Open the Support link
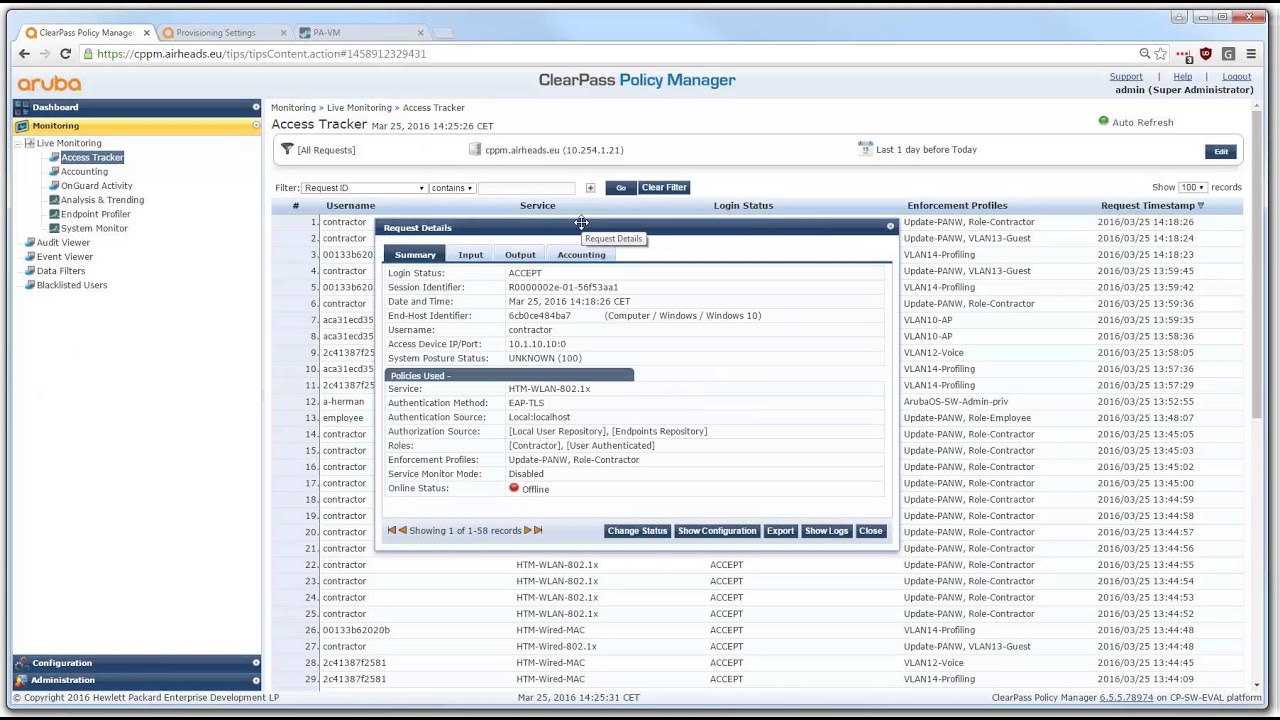 pos(1126,77)
